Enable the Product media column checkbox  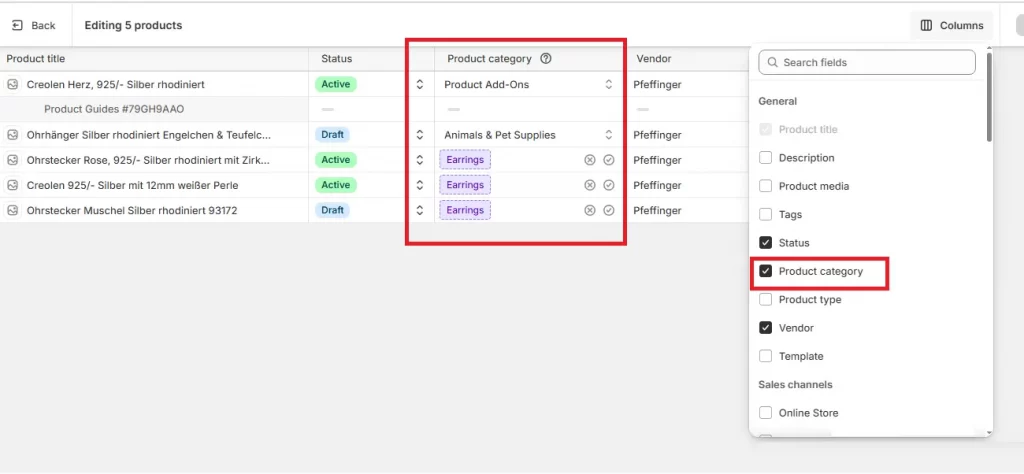click(765, 186)
